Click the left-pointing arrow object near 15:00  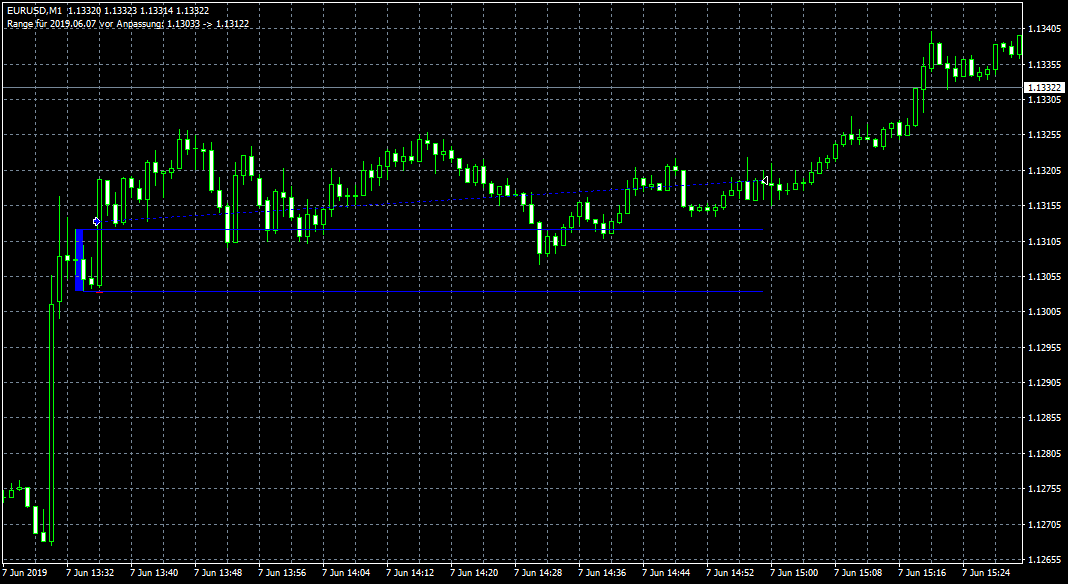[763, 180]
